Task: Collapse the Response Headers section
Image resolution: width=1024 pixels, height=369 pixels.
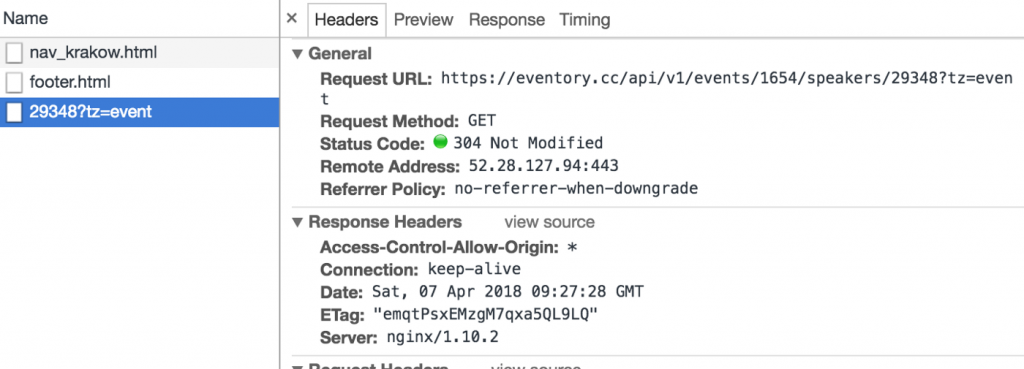Action: [298, 223]
